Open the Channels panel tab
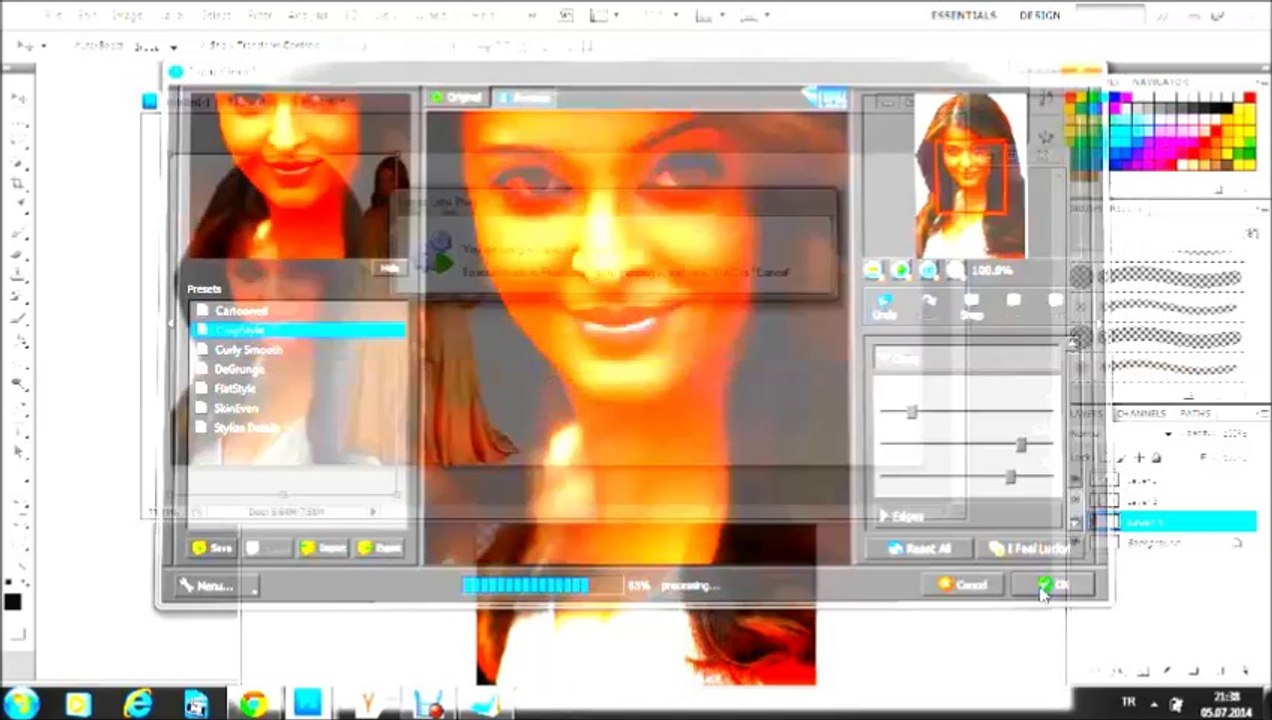The height and width of the screenshot is (720, 1272). coord(1141,413)
